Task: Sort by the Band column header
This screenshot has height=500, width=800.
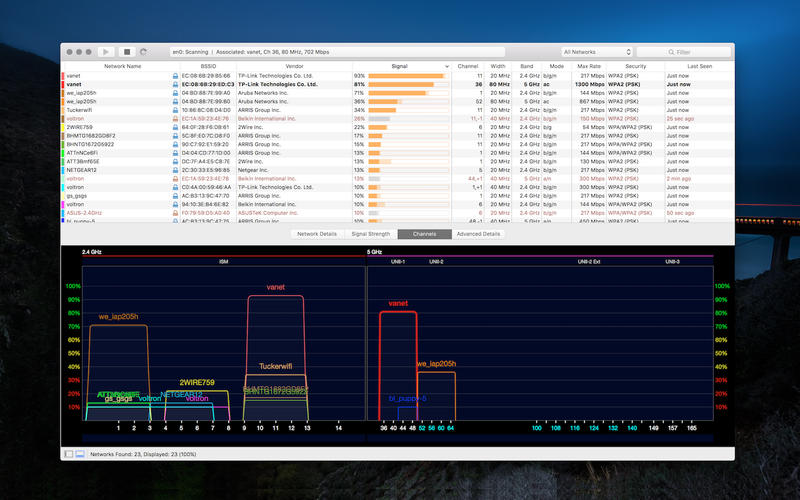Action: 527,66
